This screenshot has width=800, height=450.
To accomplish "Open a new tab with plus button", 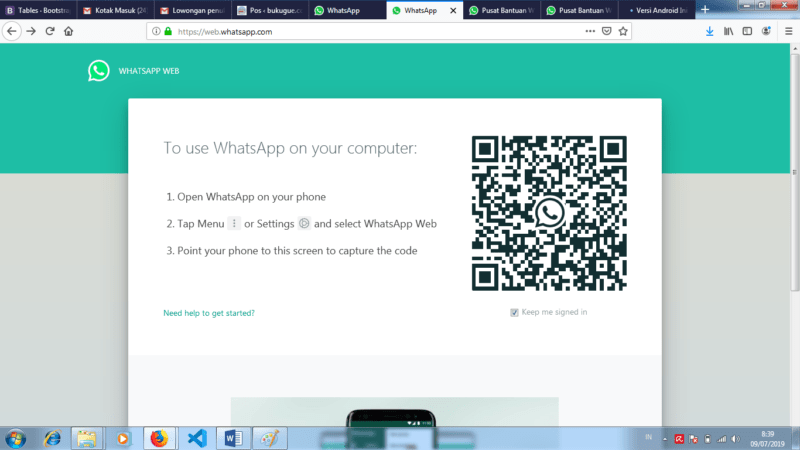I will pos(705,10).
